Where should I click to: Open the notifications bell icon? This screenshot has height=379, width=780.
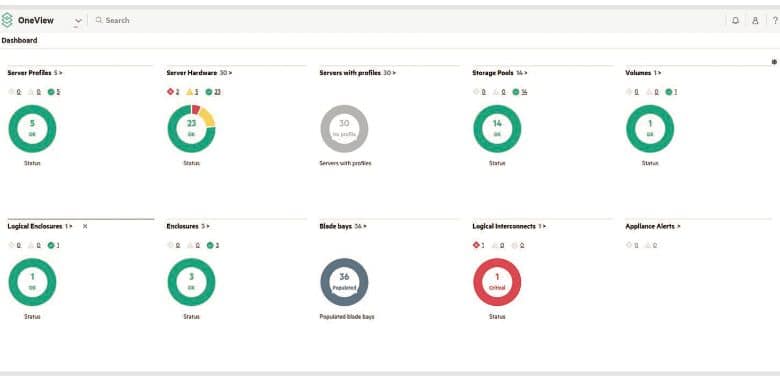pyautogui.click(x=735, y=20)
